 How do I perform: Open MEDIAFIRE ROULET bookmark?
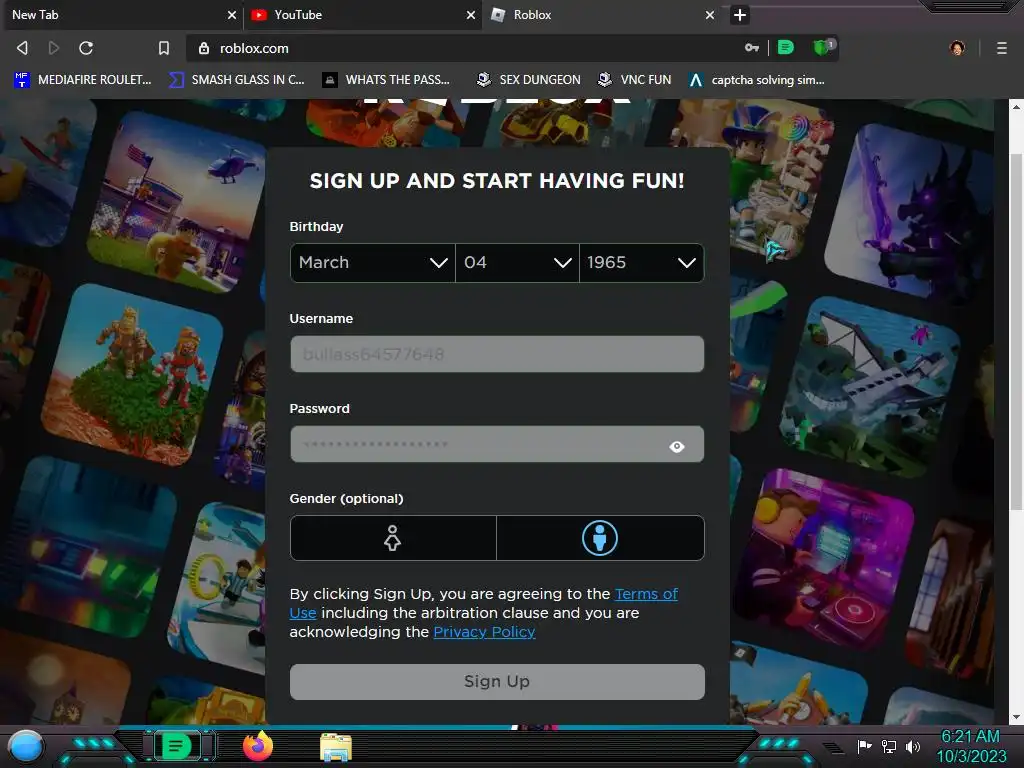(82, 80)
